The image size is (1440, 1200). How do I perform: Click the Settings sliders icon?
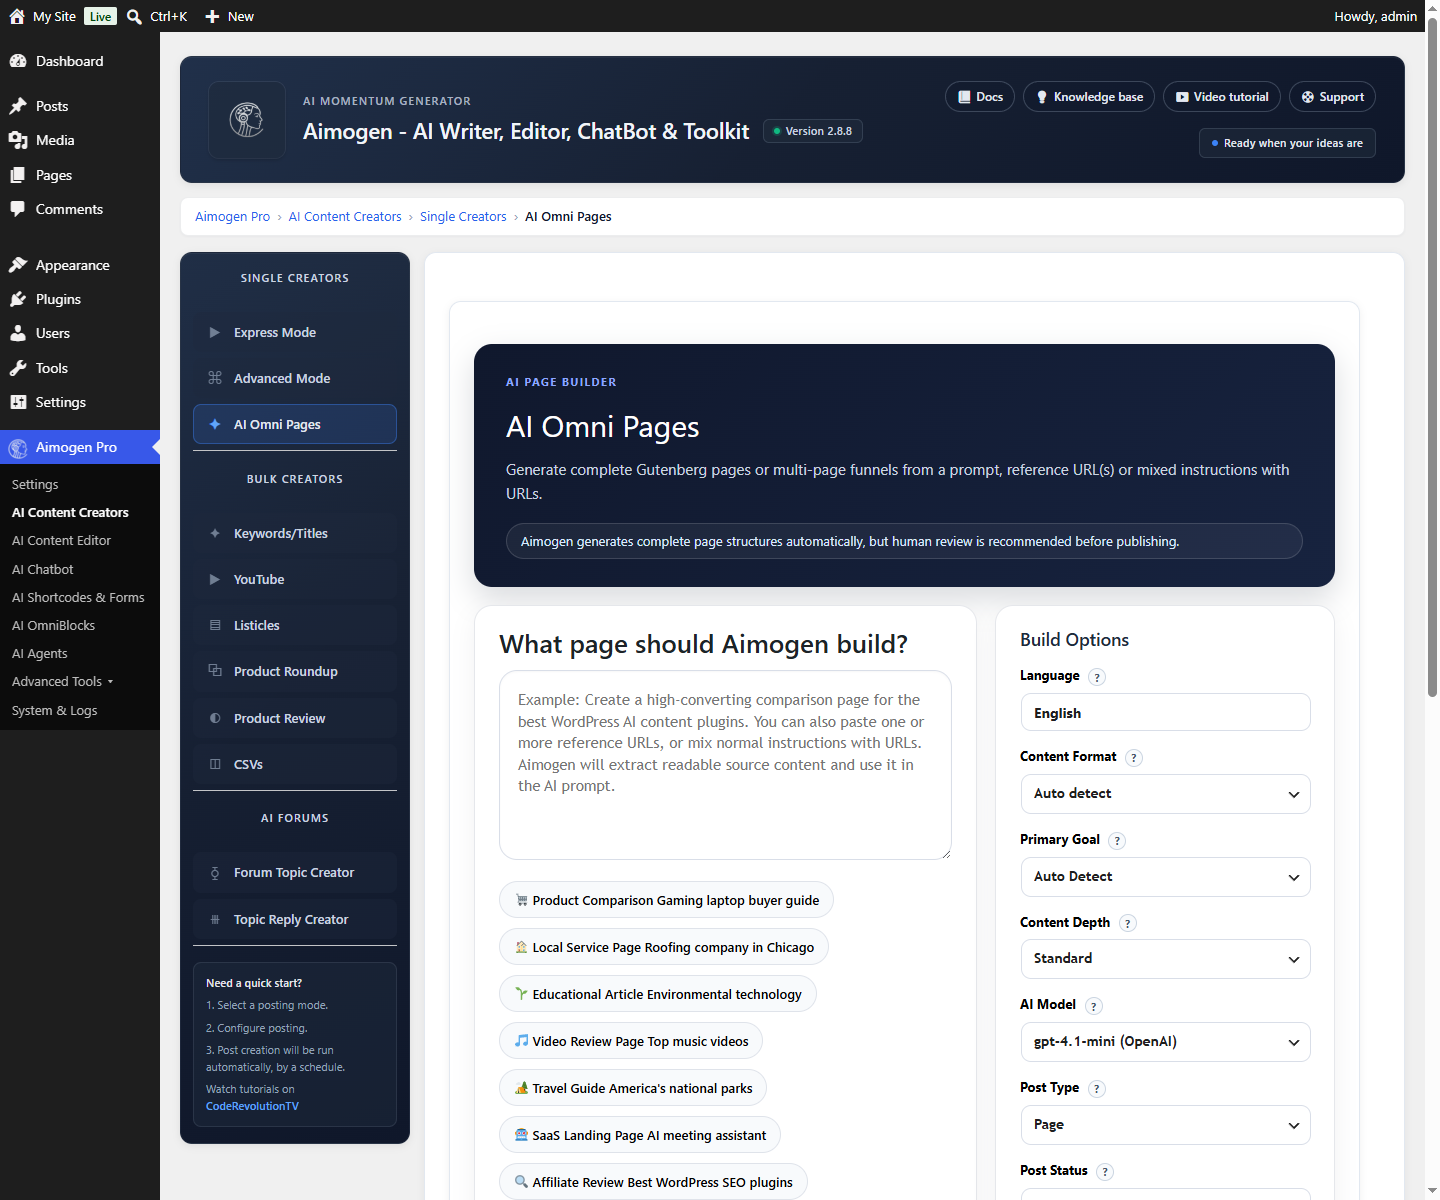click(18, 402)
